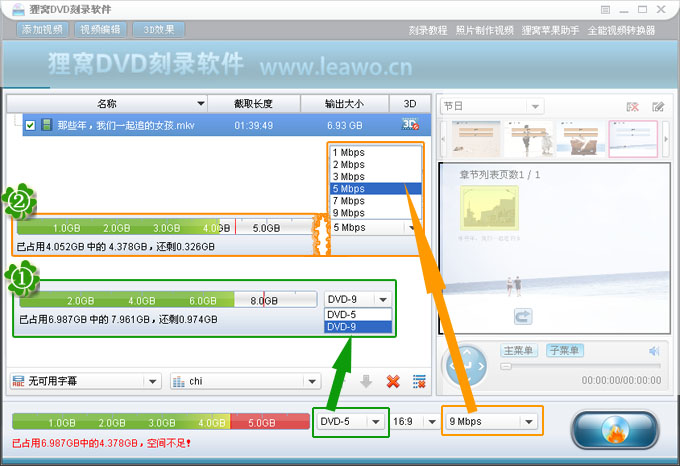Click the red 空间不足 status message
The image size is (680, 466).
point(101,443)
